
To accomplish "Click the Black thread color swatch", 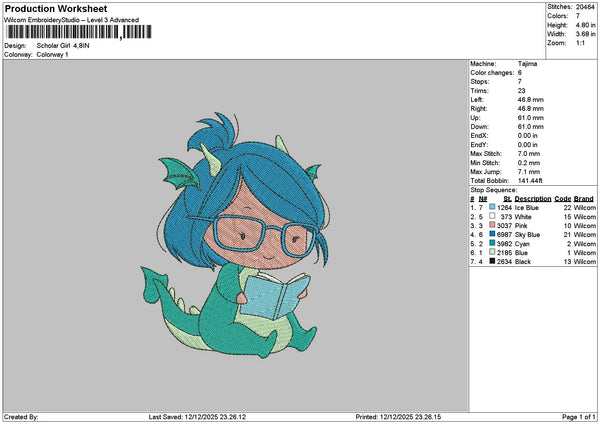I will [x=492, y=261].
